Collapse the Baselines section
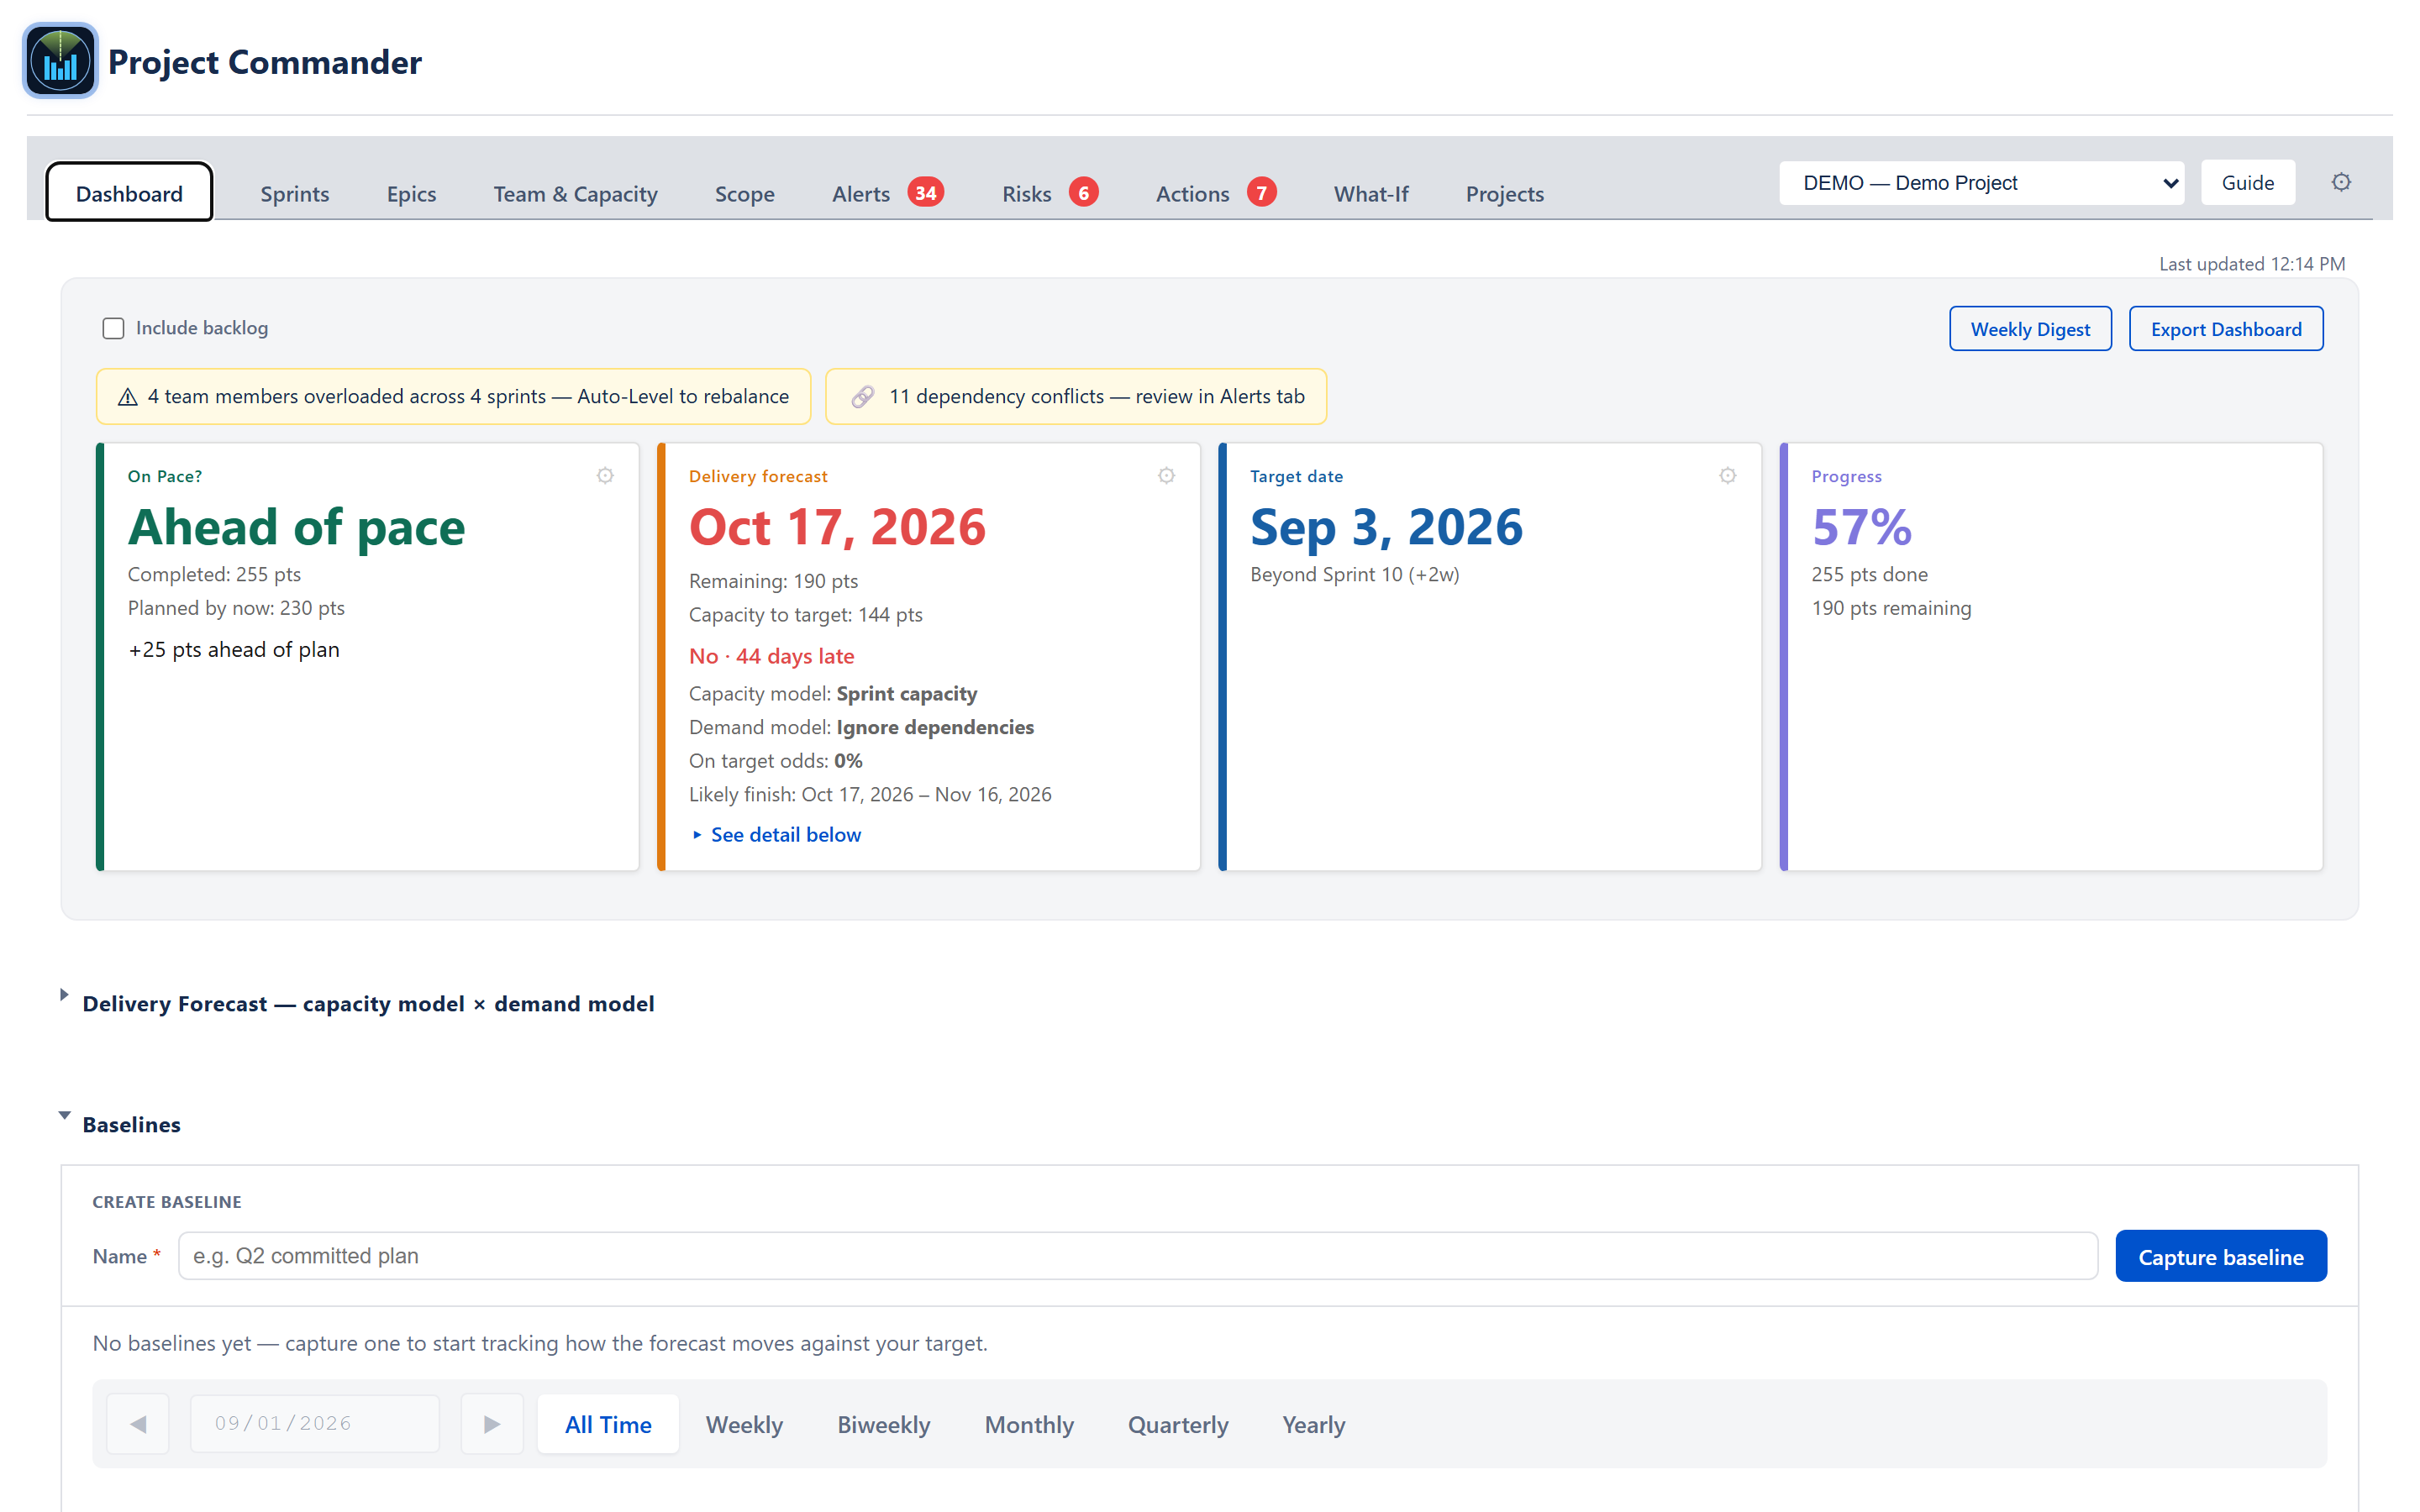The width and height of the screenshot is (2420, 1512). pos(64,1114)
